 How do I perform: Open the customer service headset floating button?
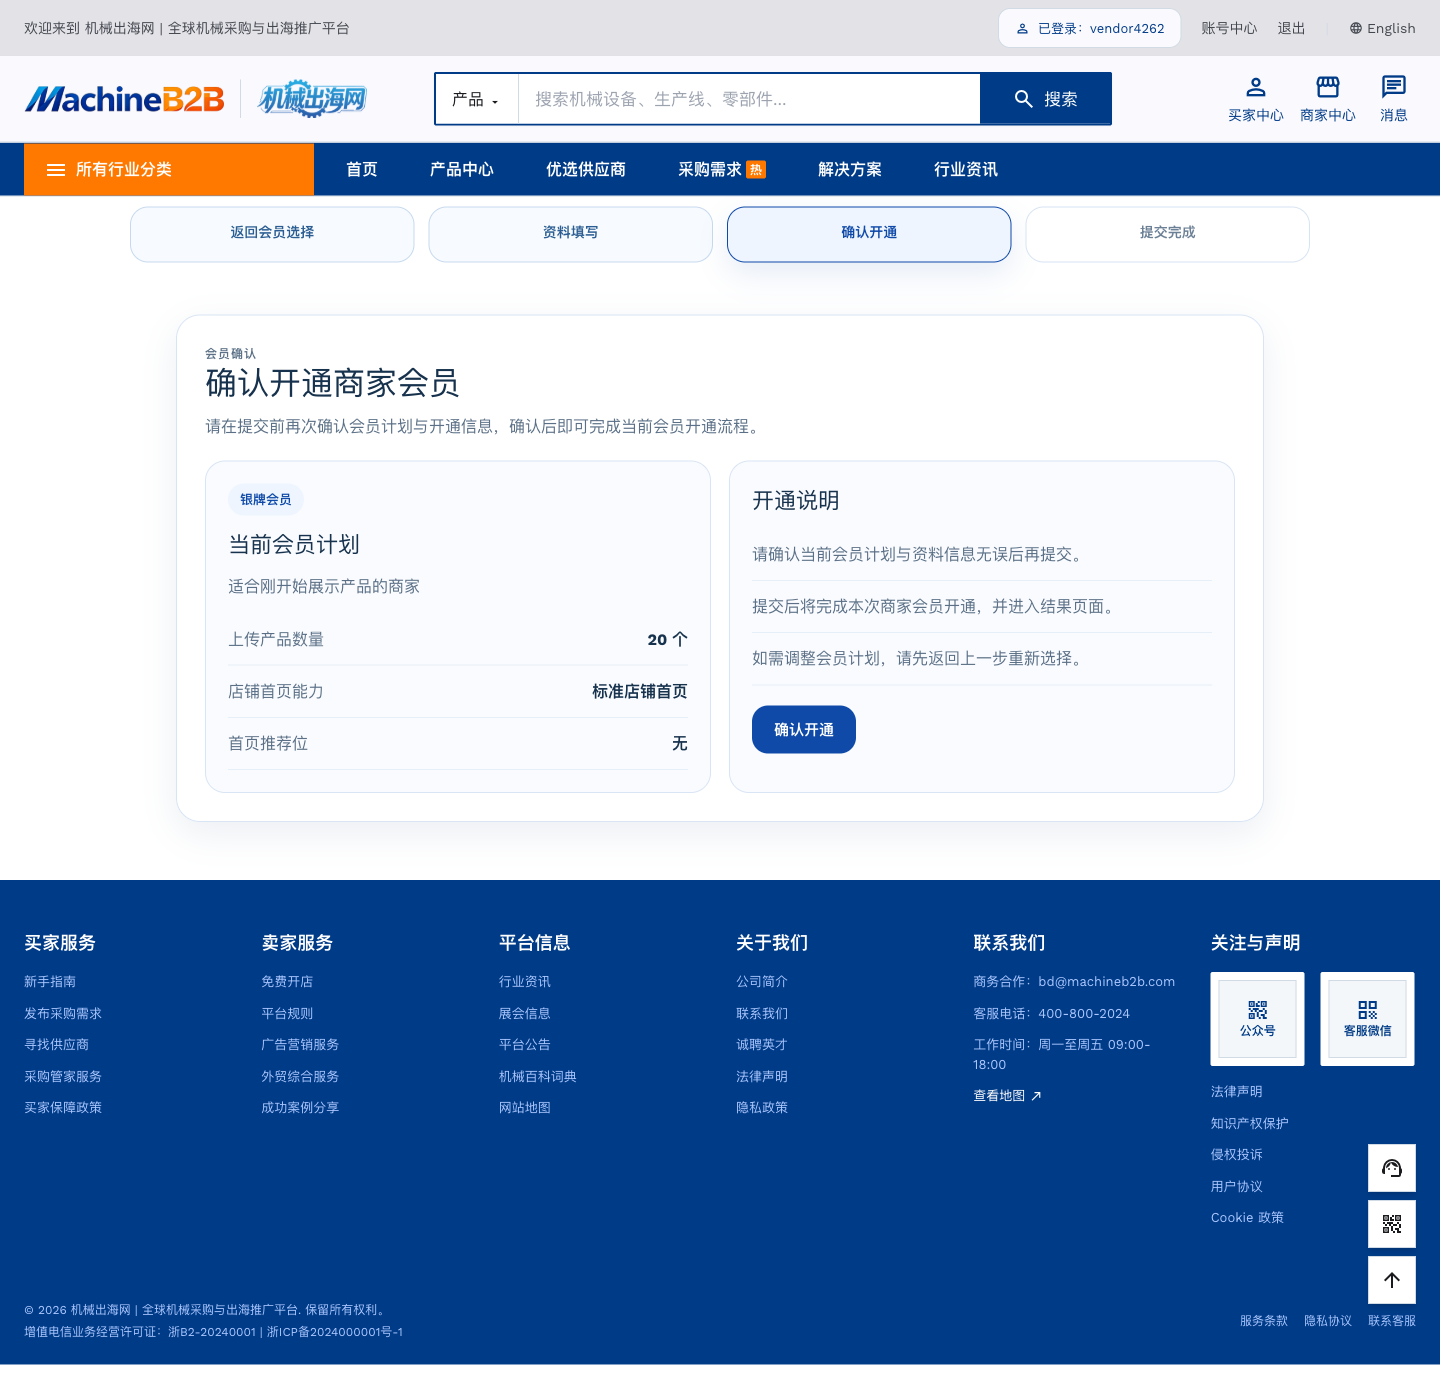[x=1392, y=1168]
